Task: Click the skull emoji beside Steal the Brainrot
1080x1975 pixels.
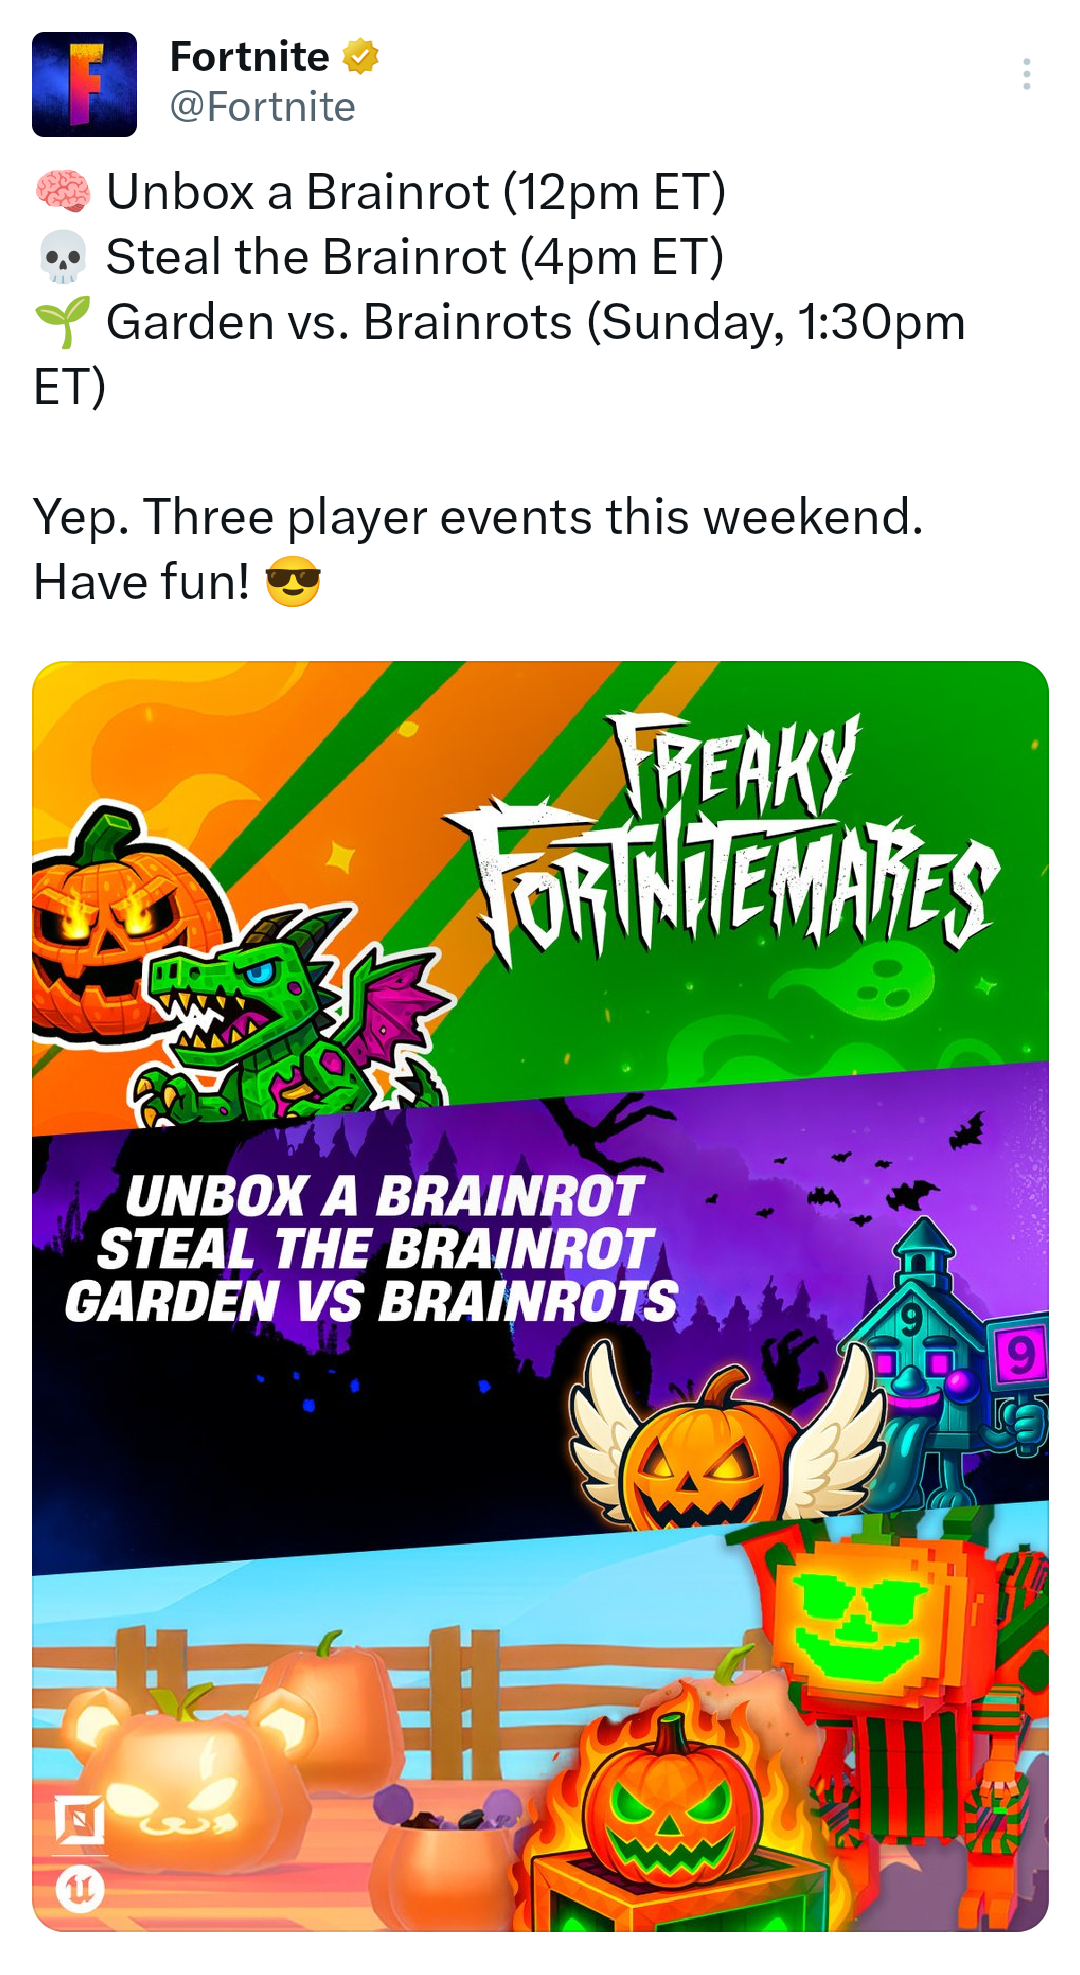Action: 63,257
